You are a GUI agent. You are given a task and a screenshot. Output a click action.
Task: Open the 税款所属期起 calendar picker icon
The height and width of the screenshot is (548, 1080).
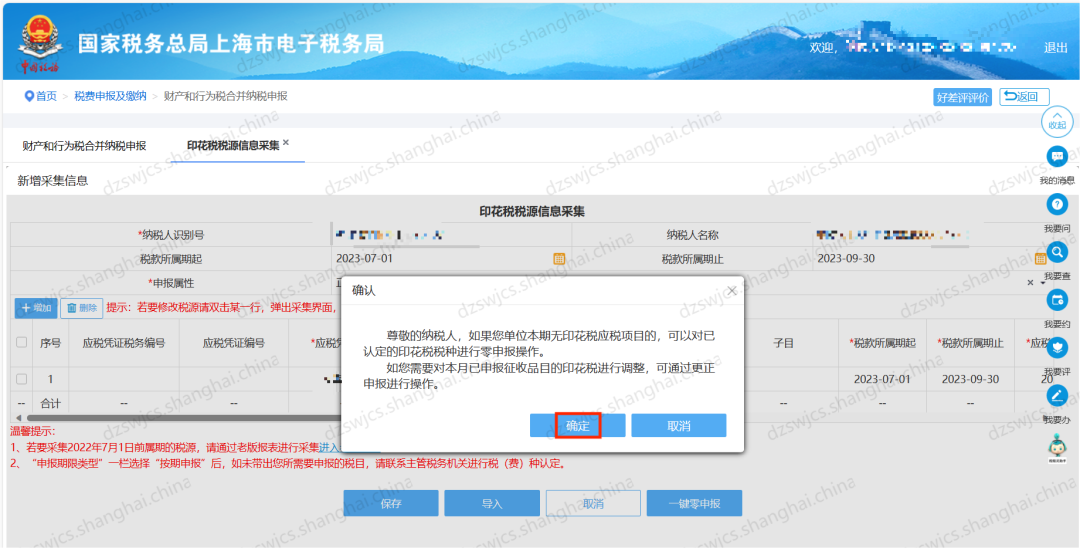coord(559,259)
